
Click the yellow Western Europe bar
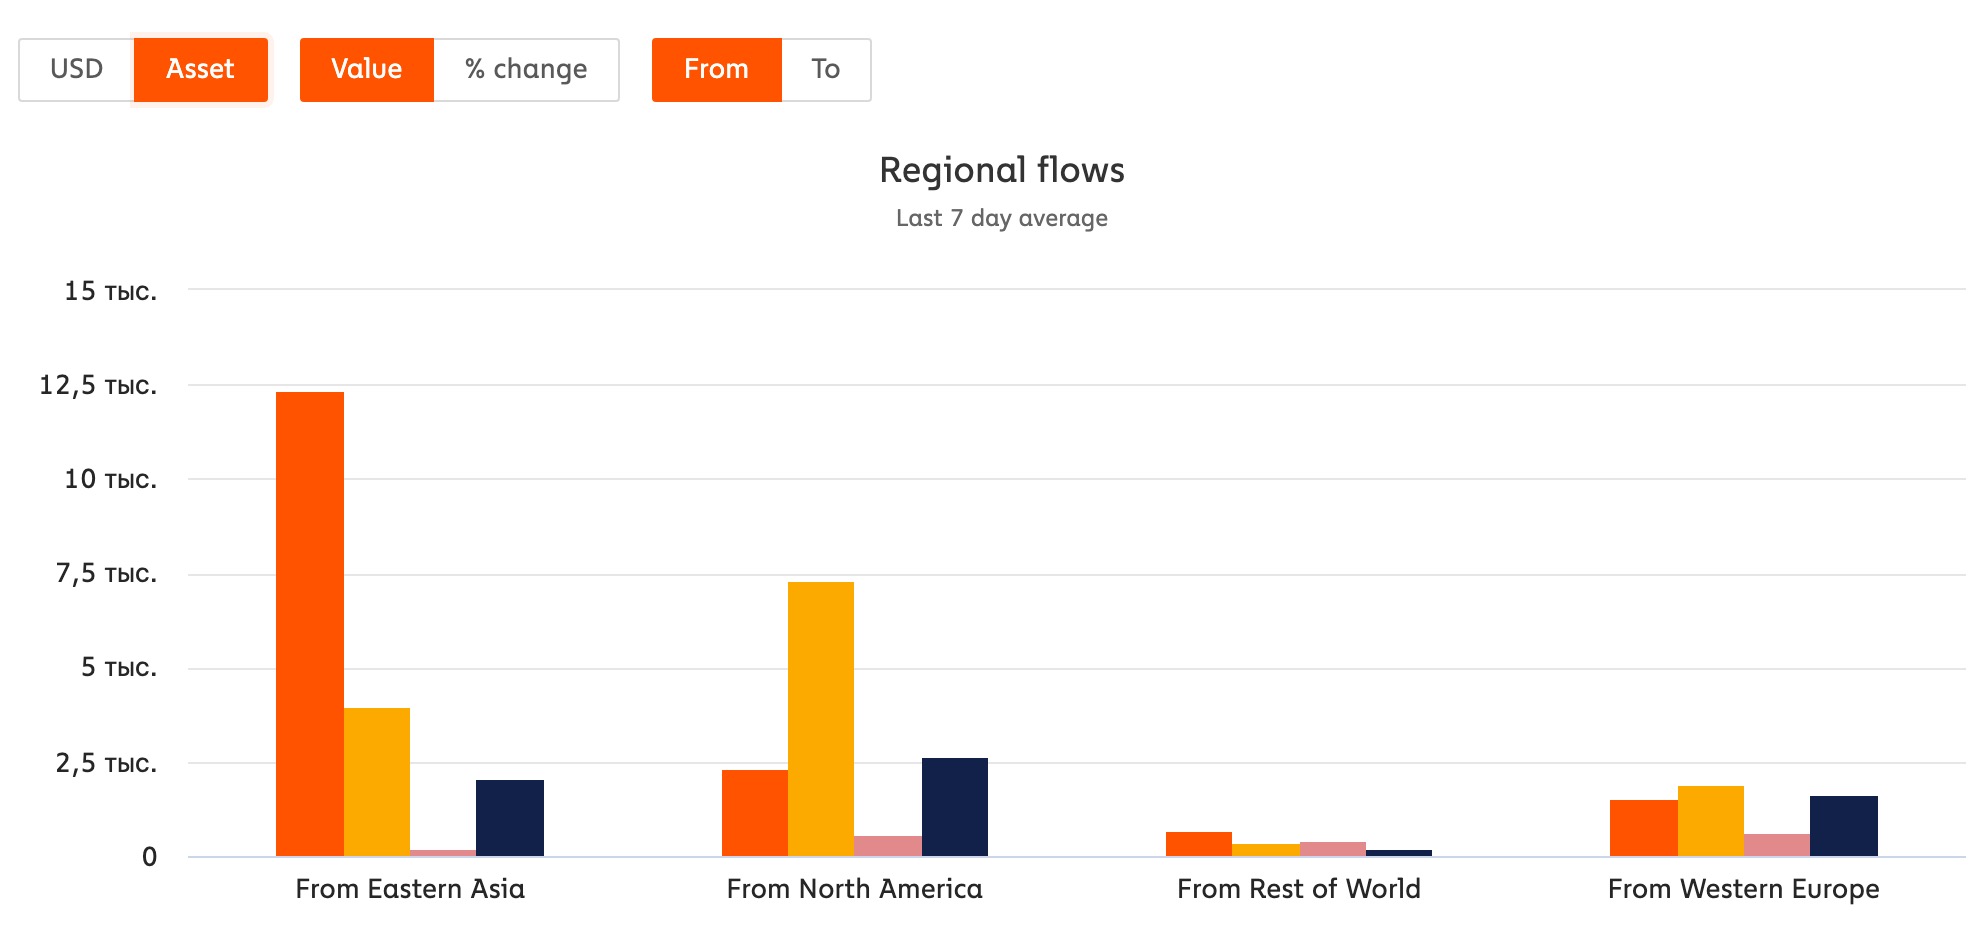tap(1711, 821)
